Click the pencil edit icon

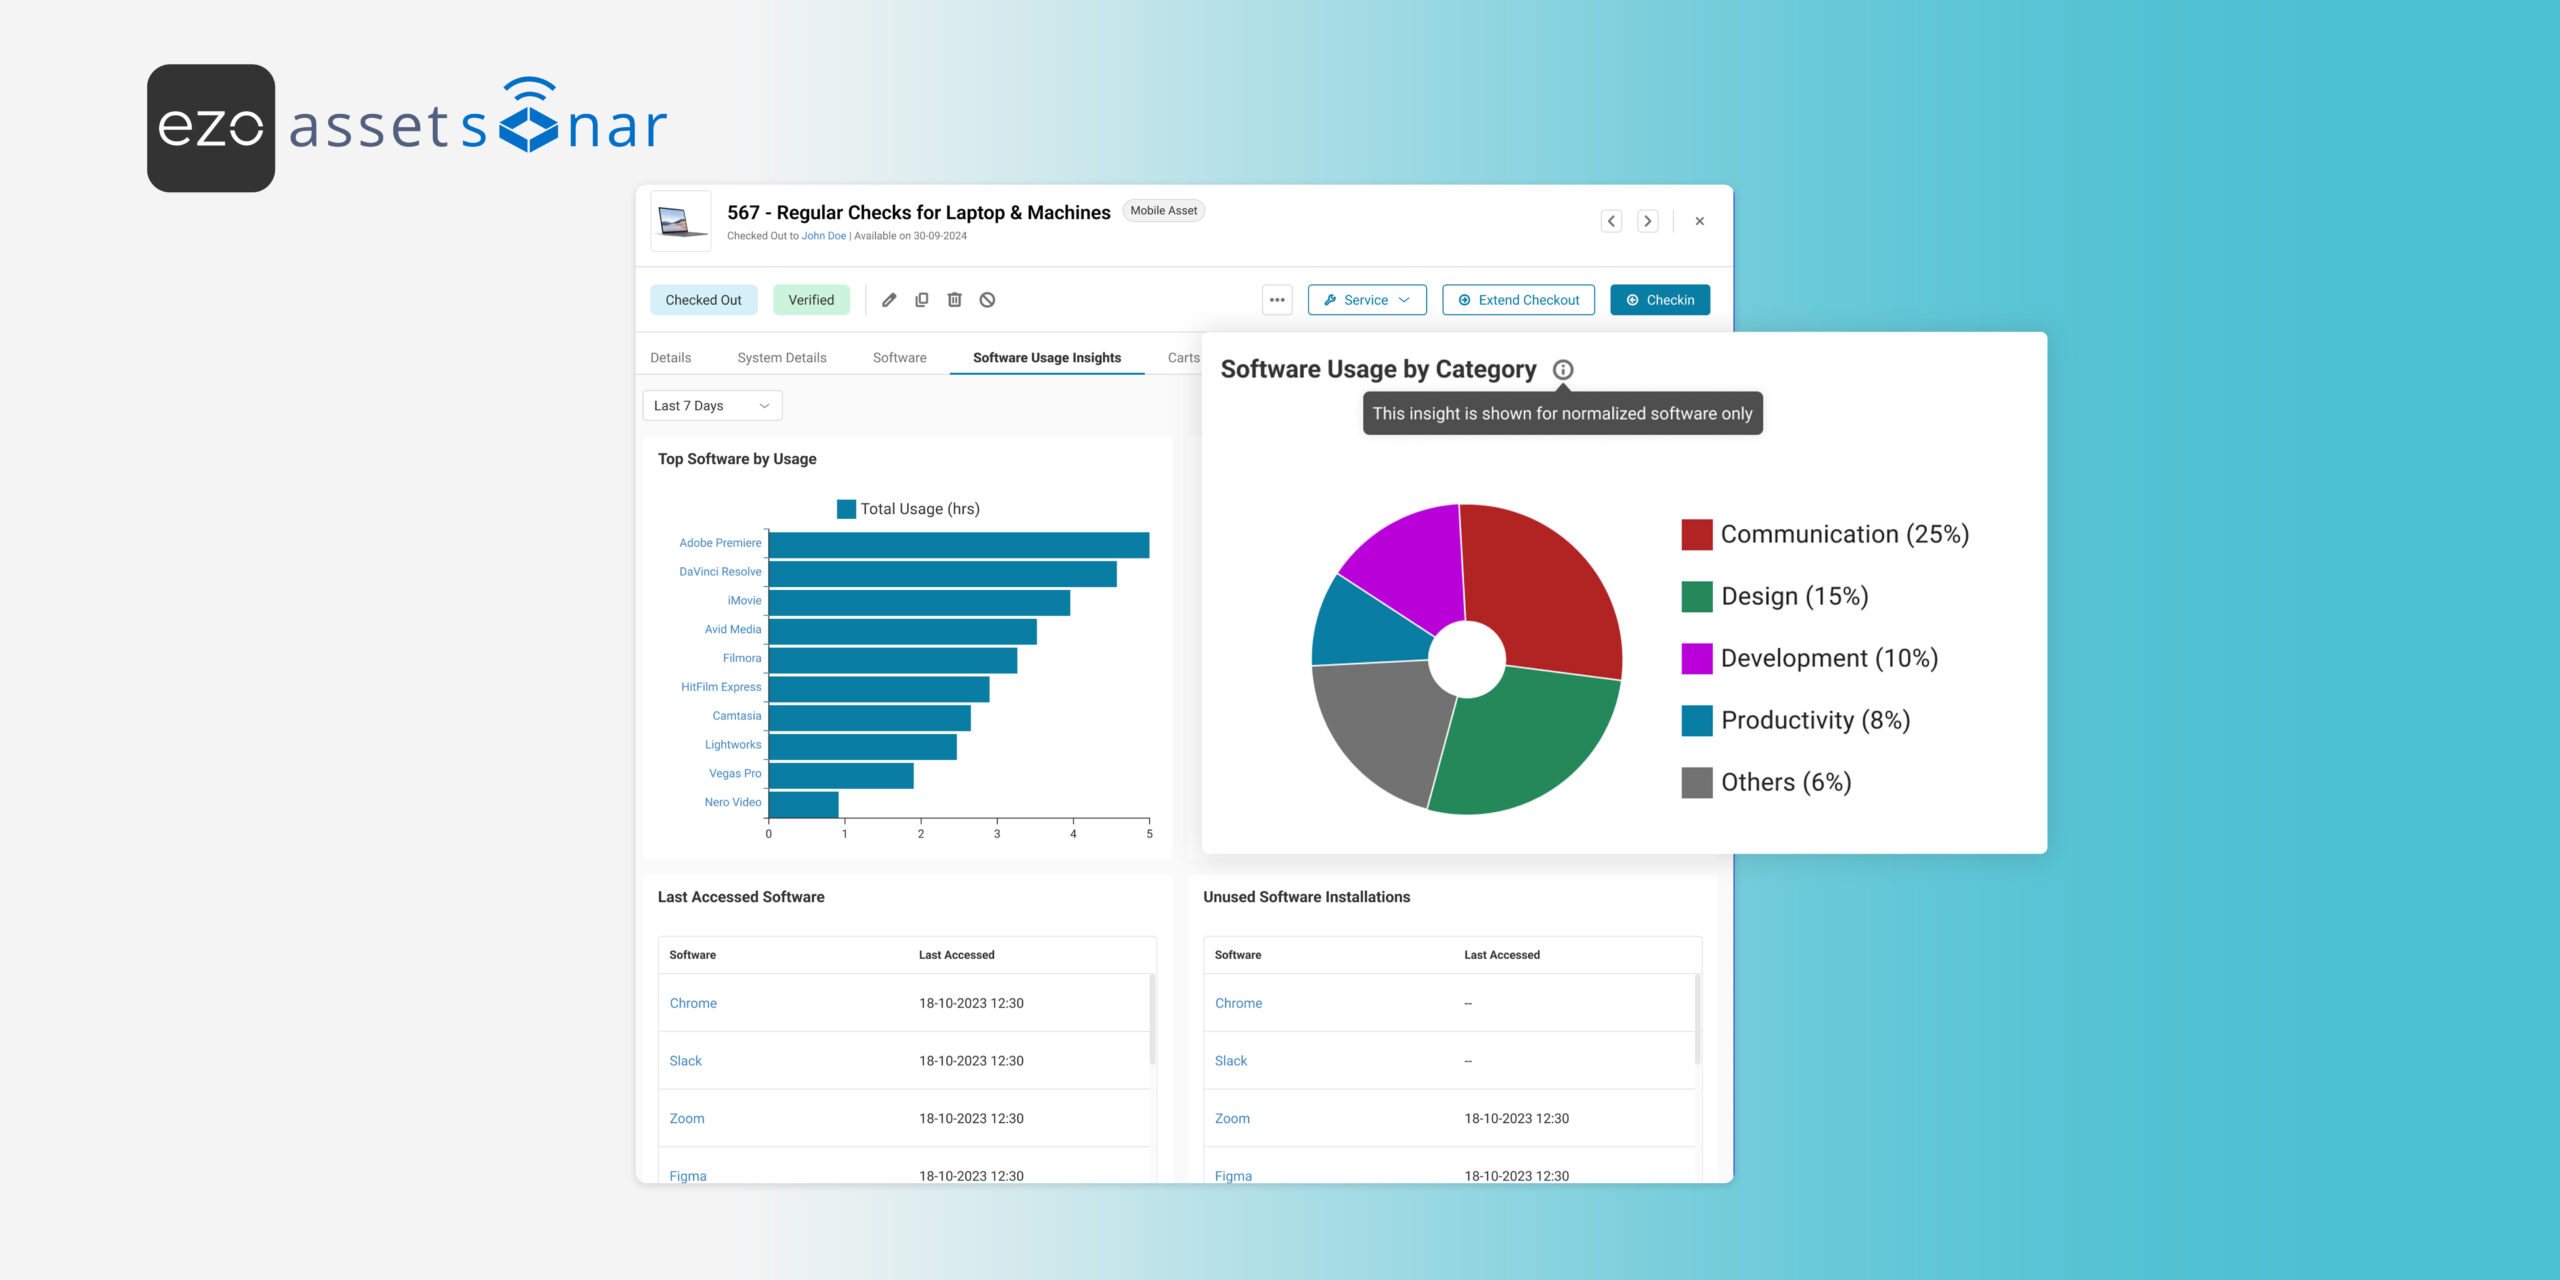point(889,300)
